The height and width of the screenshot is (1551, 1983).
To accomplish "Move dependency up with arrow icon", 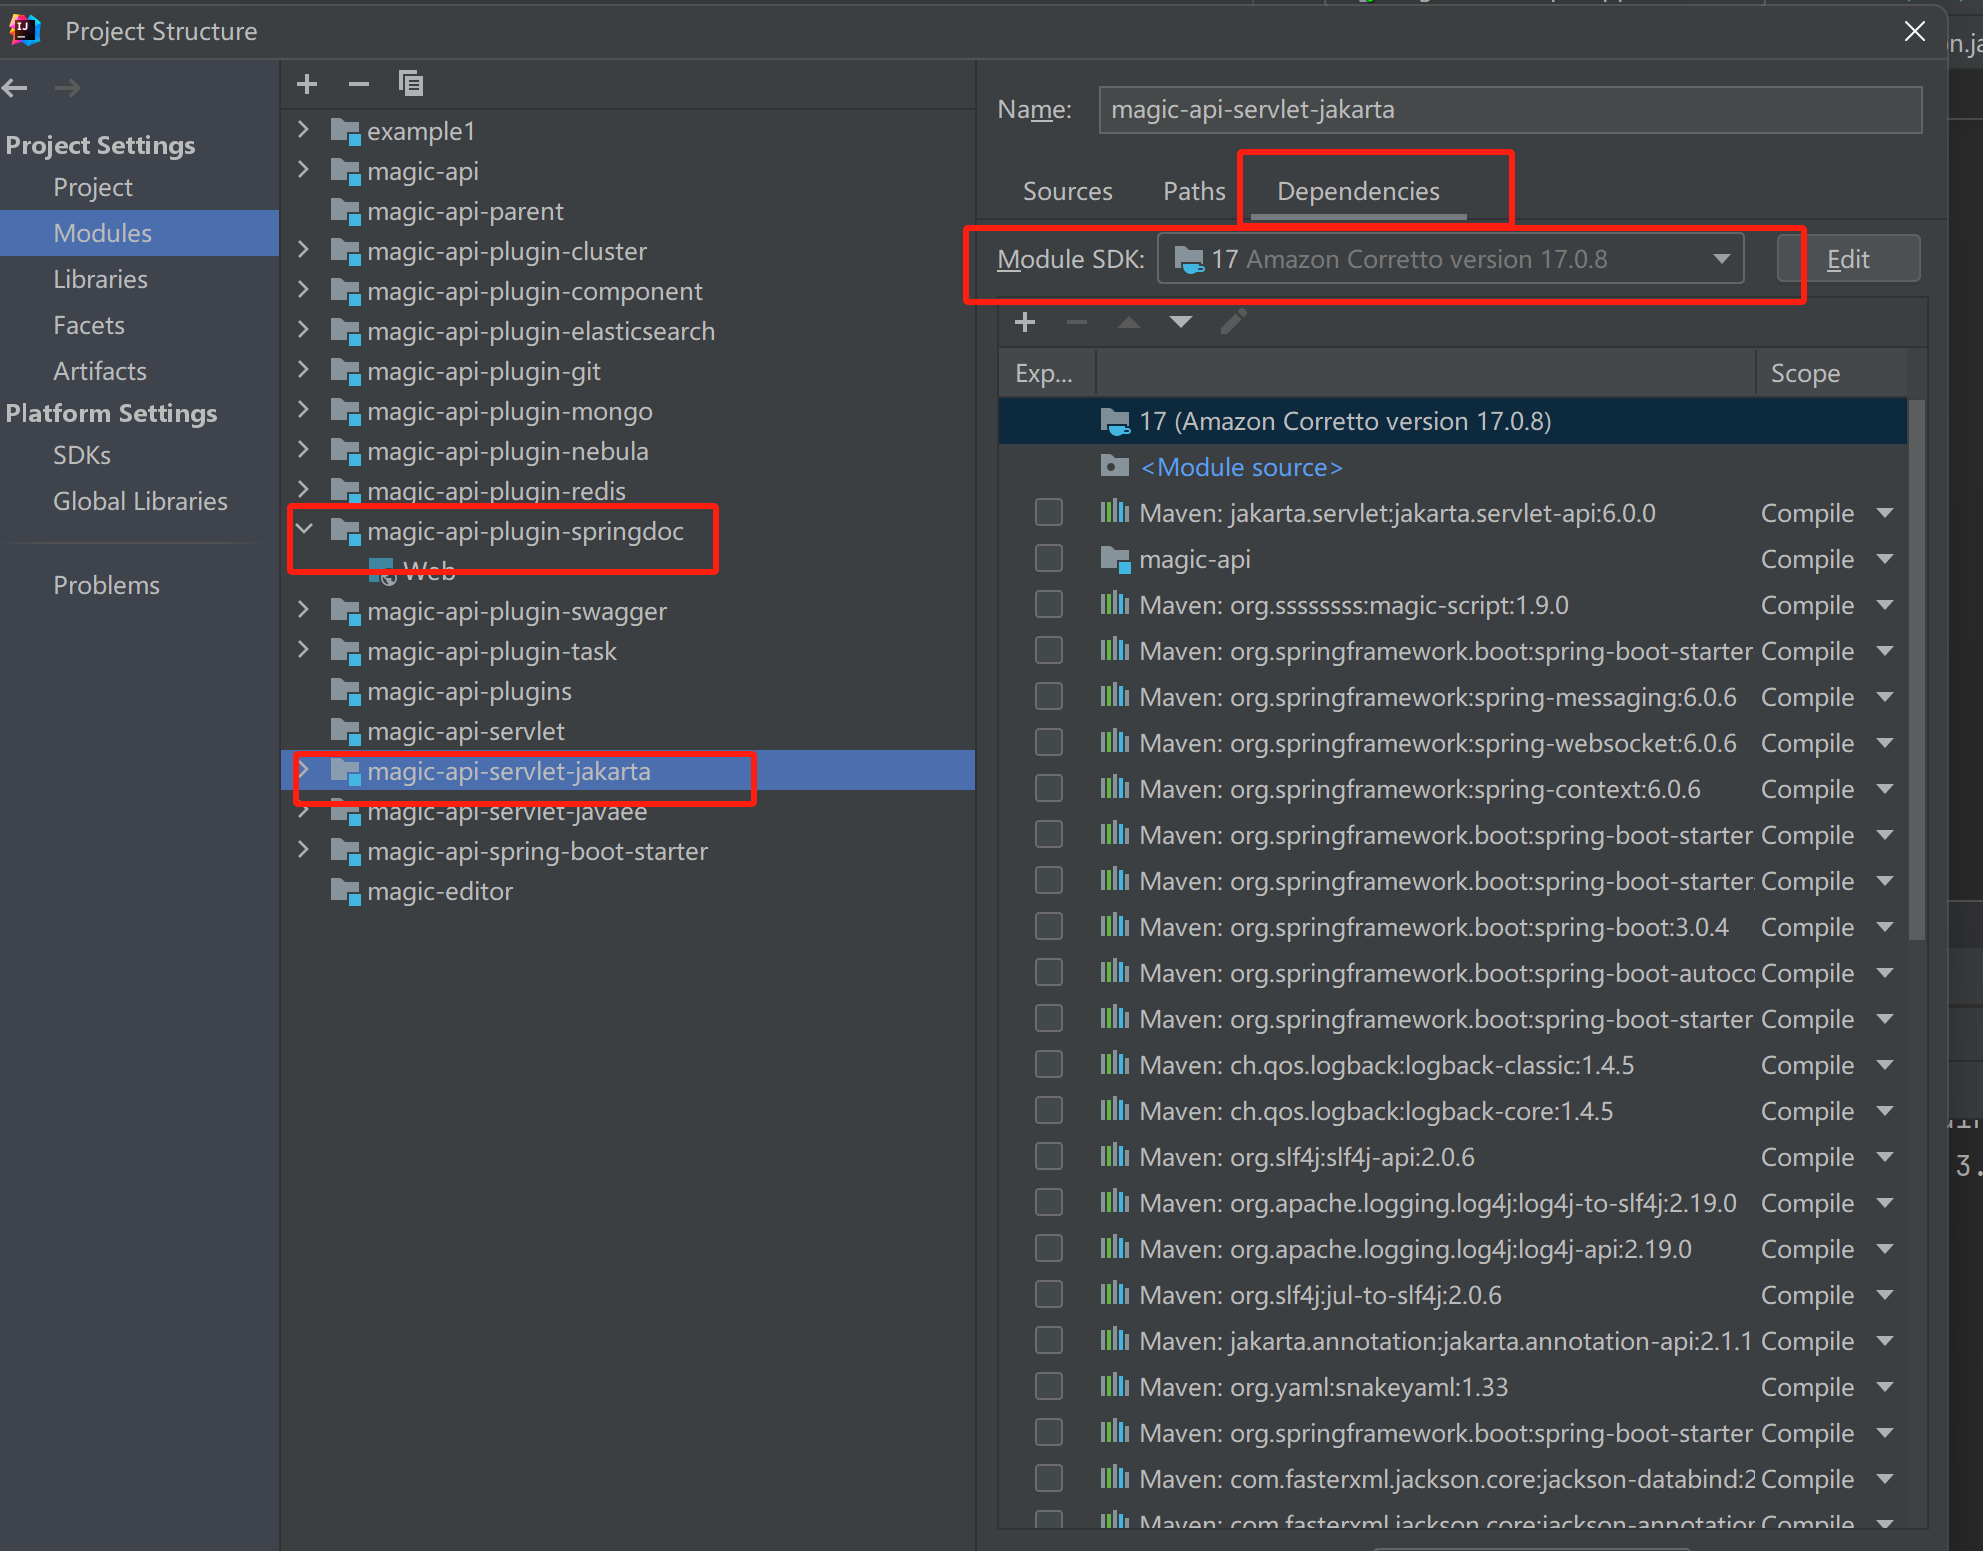I will tap(1128, 322).
